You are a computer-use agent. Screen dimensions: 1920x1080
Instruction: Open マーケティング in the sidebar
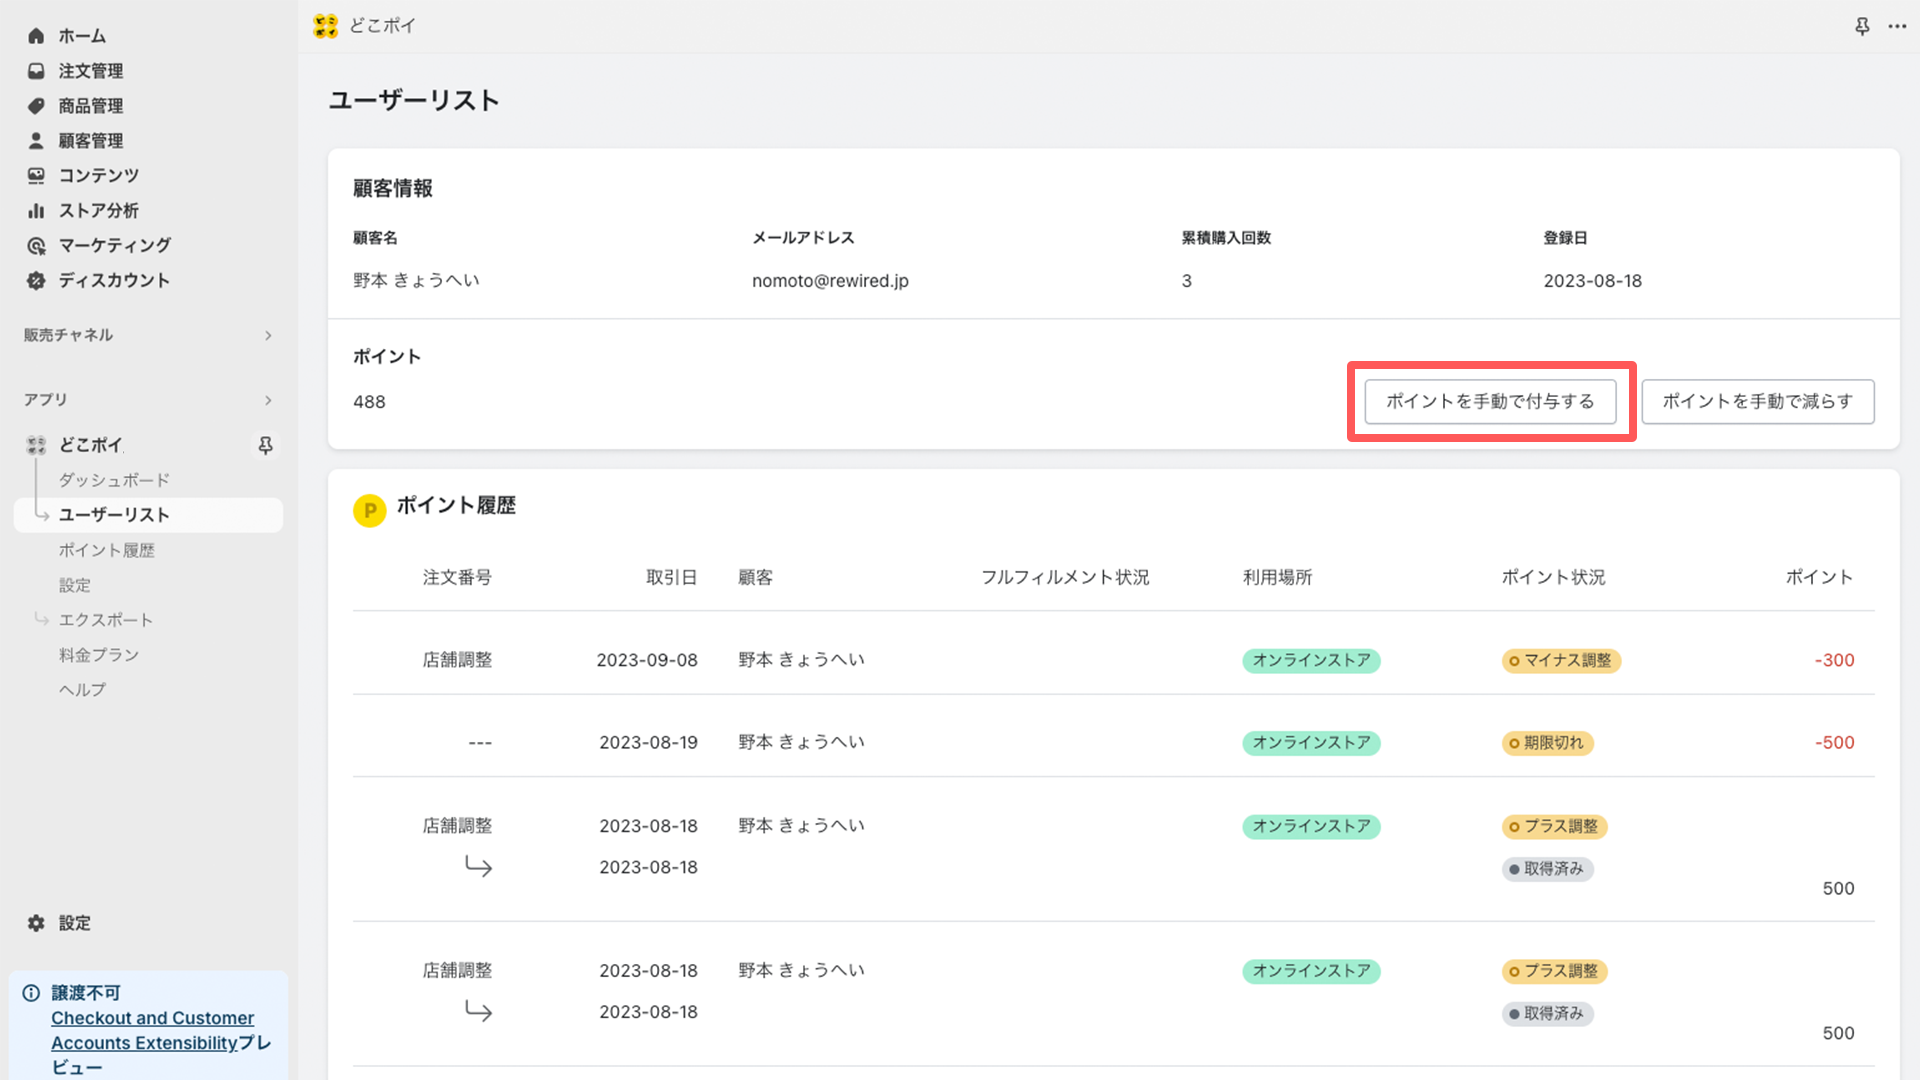point(114,246)
